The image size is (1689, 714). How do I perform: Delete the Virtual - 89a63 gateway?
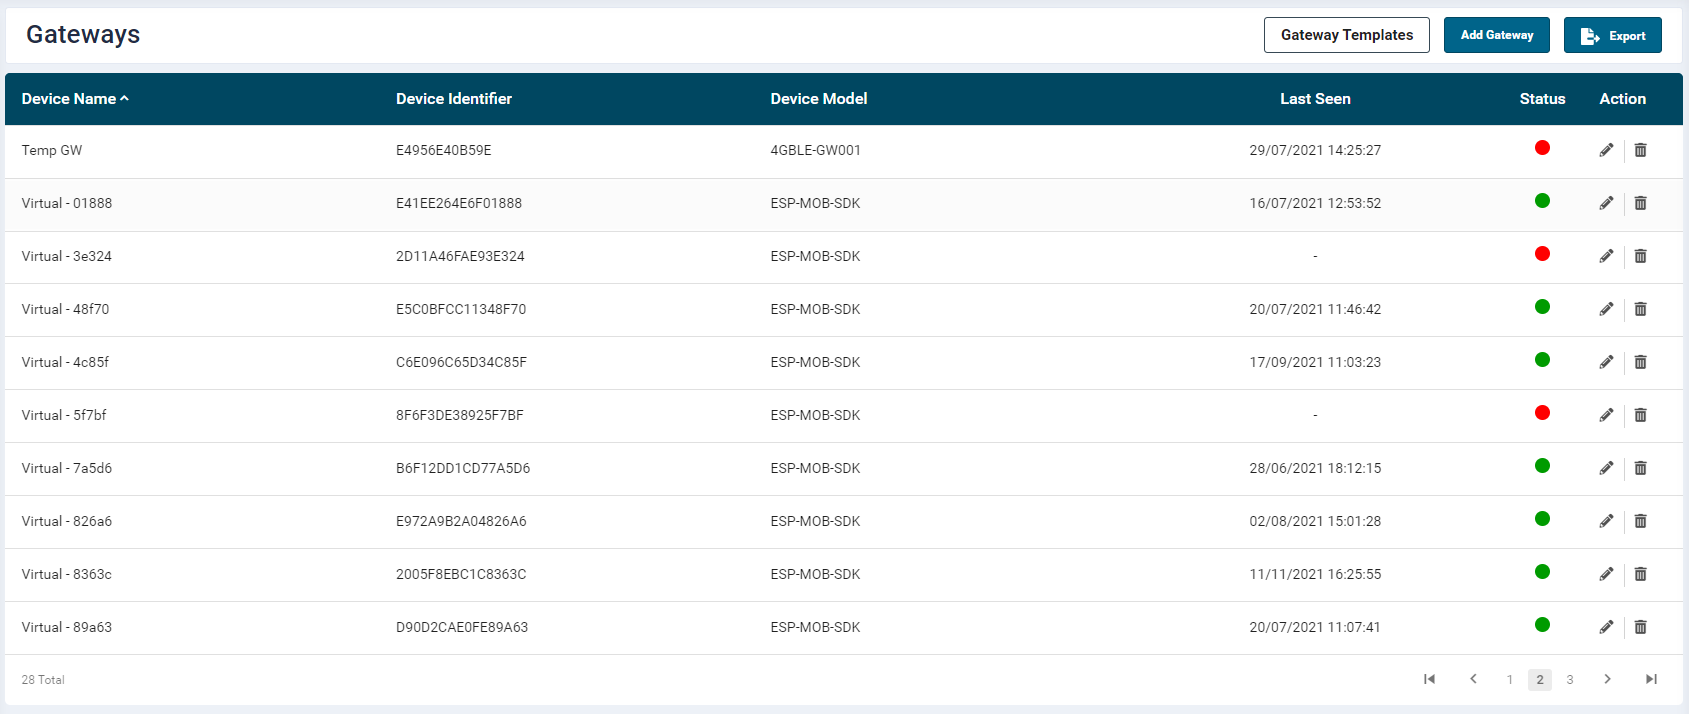[1640, 627]
